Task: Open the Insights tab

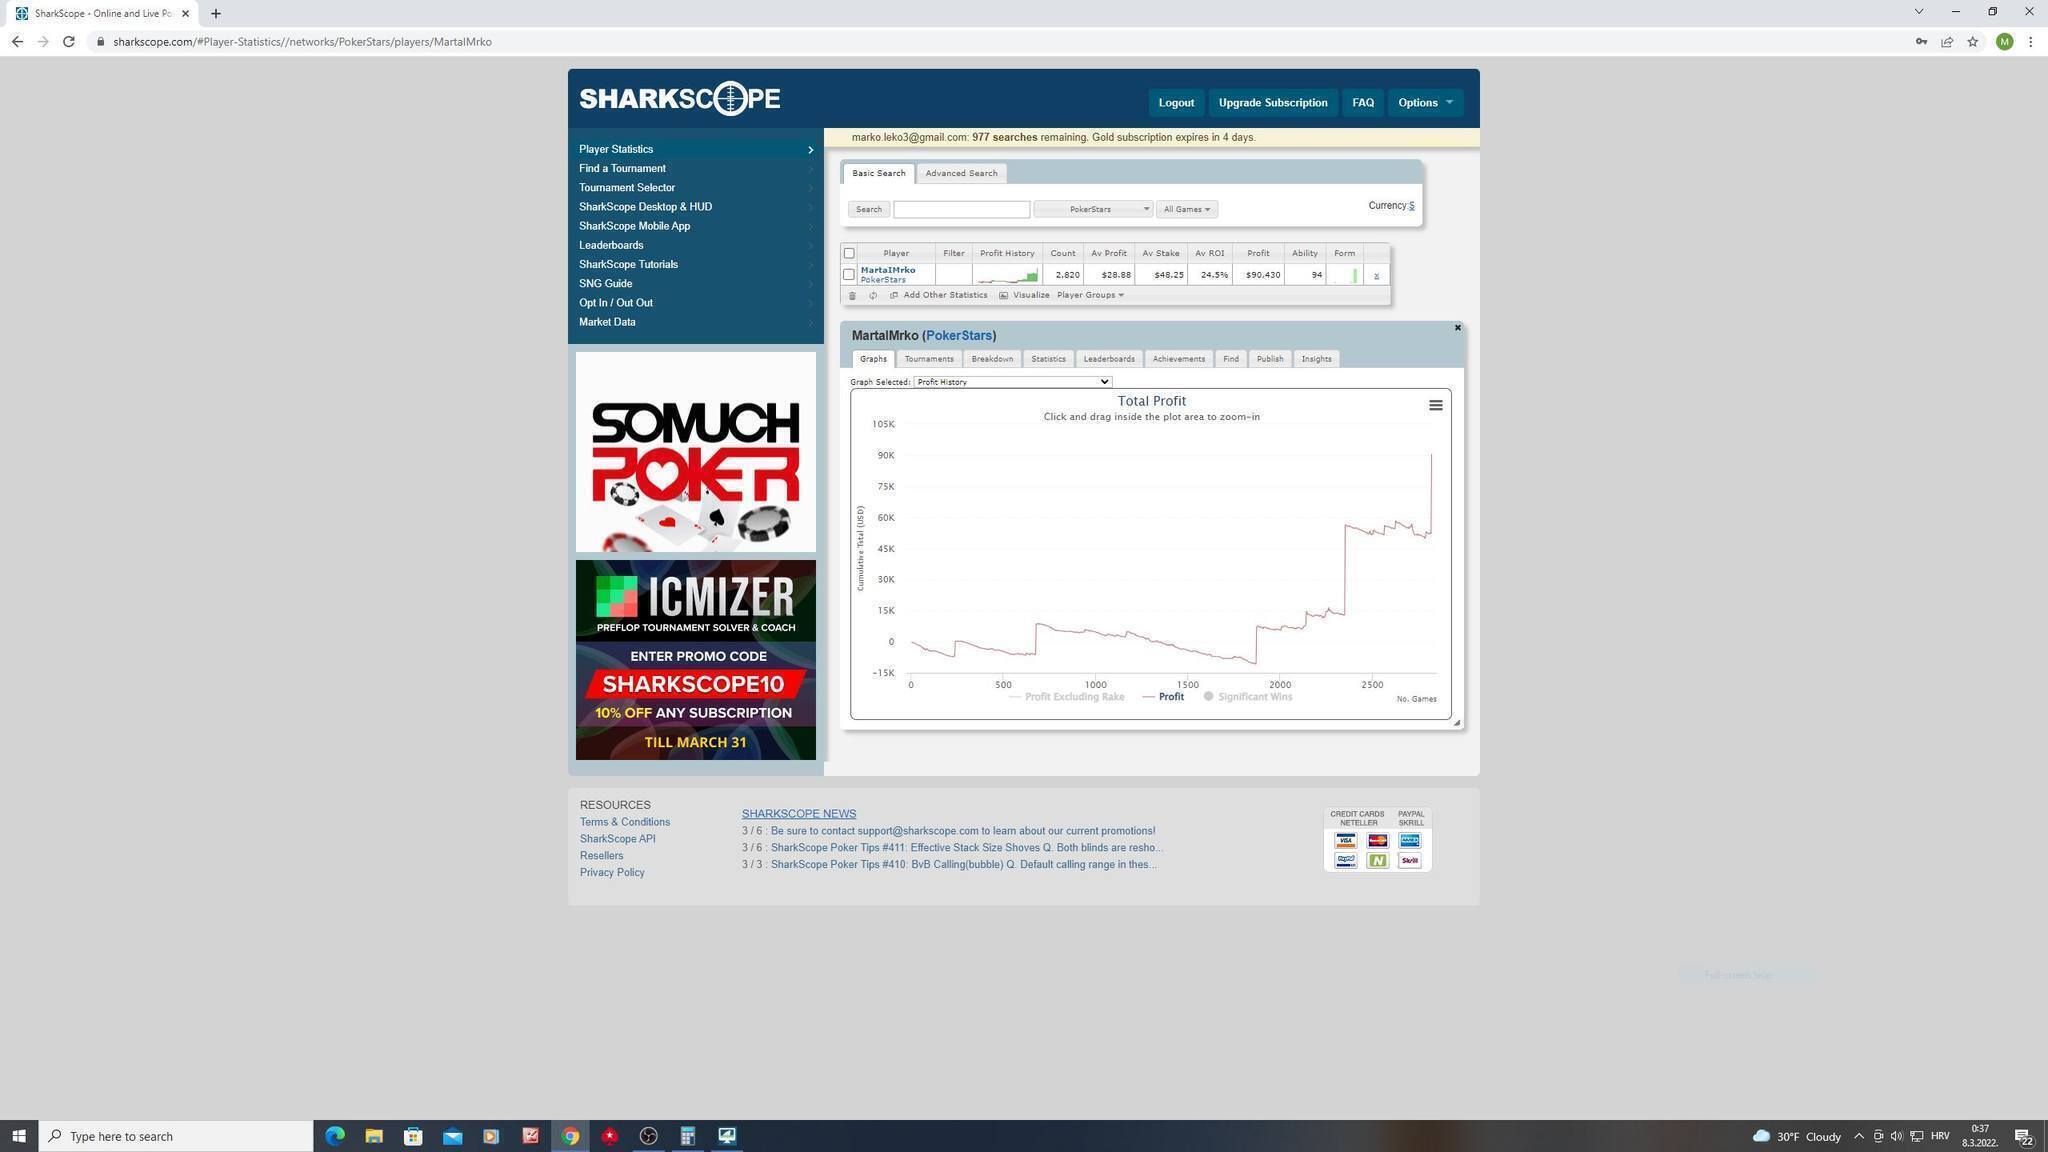Action: (1316, 359)
